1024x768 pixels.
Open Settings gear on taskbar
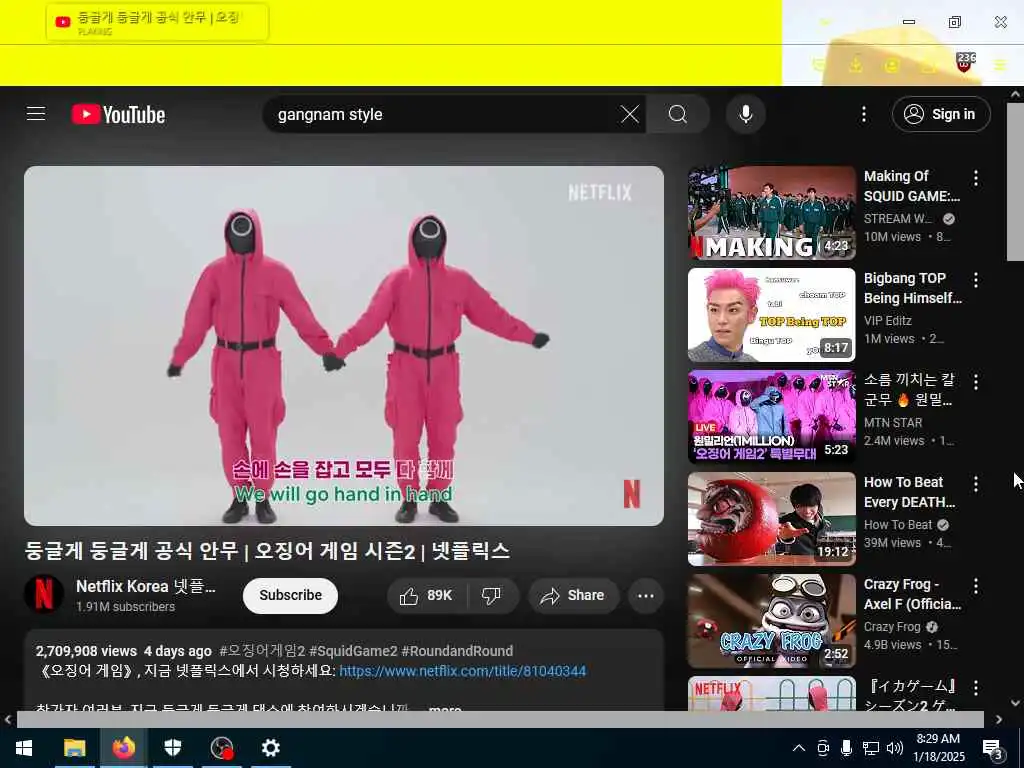pyautogui.click(x=270, y=748)
